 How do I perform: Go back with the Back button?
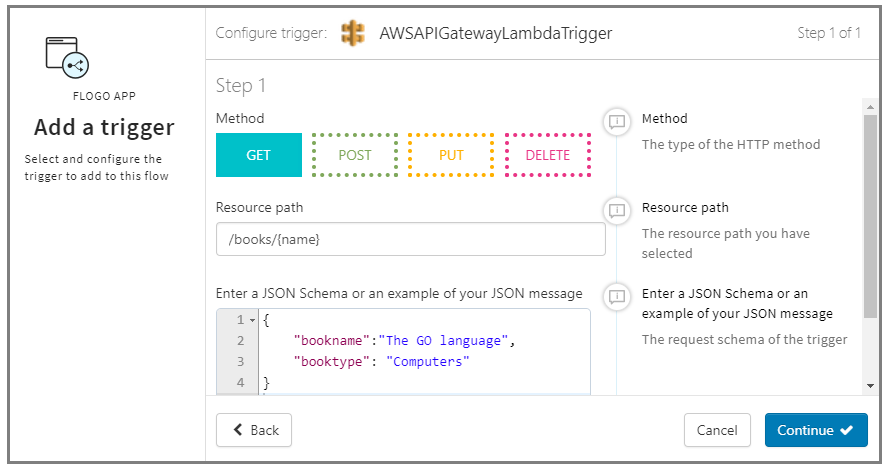coord(254,430)
